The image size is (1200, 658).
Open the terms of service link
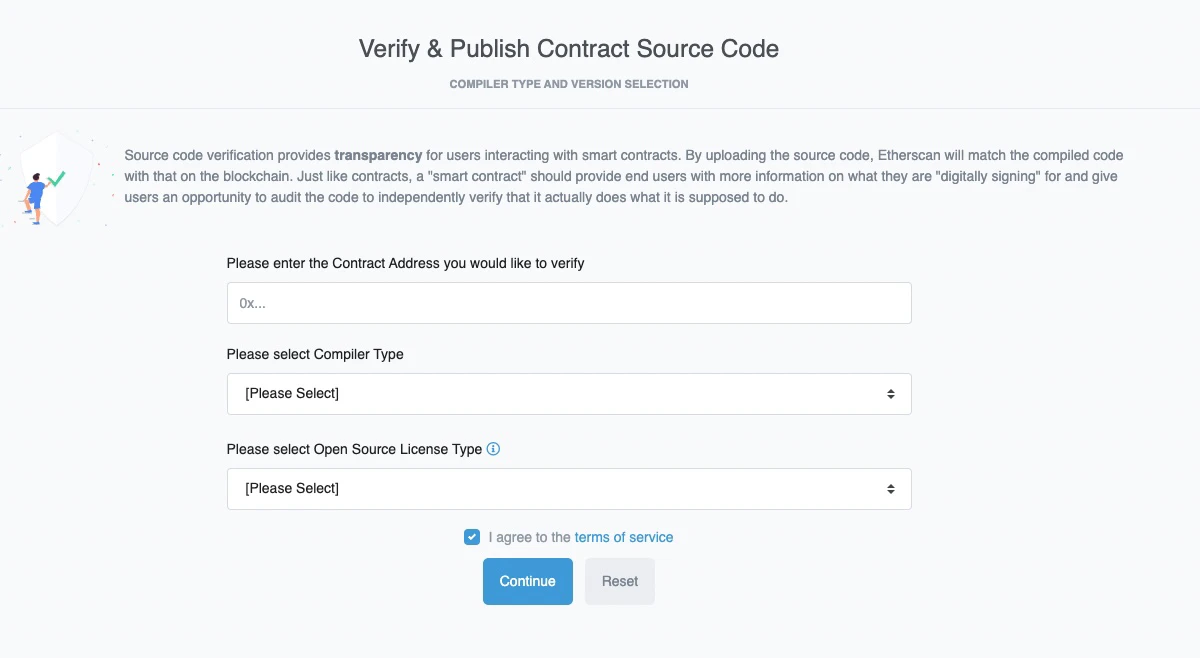coord(624,537)
